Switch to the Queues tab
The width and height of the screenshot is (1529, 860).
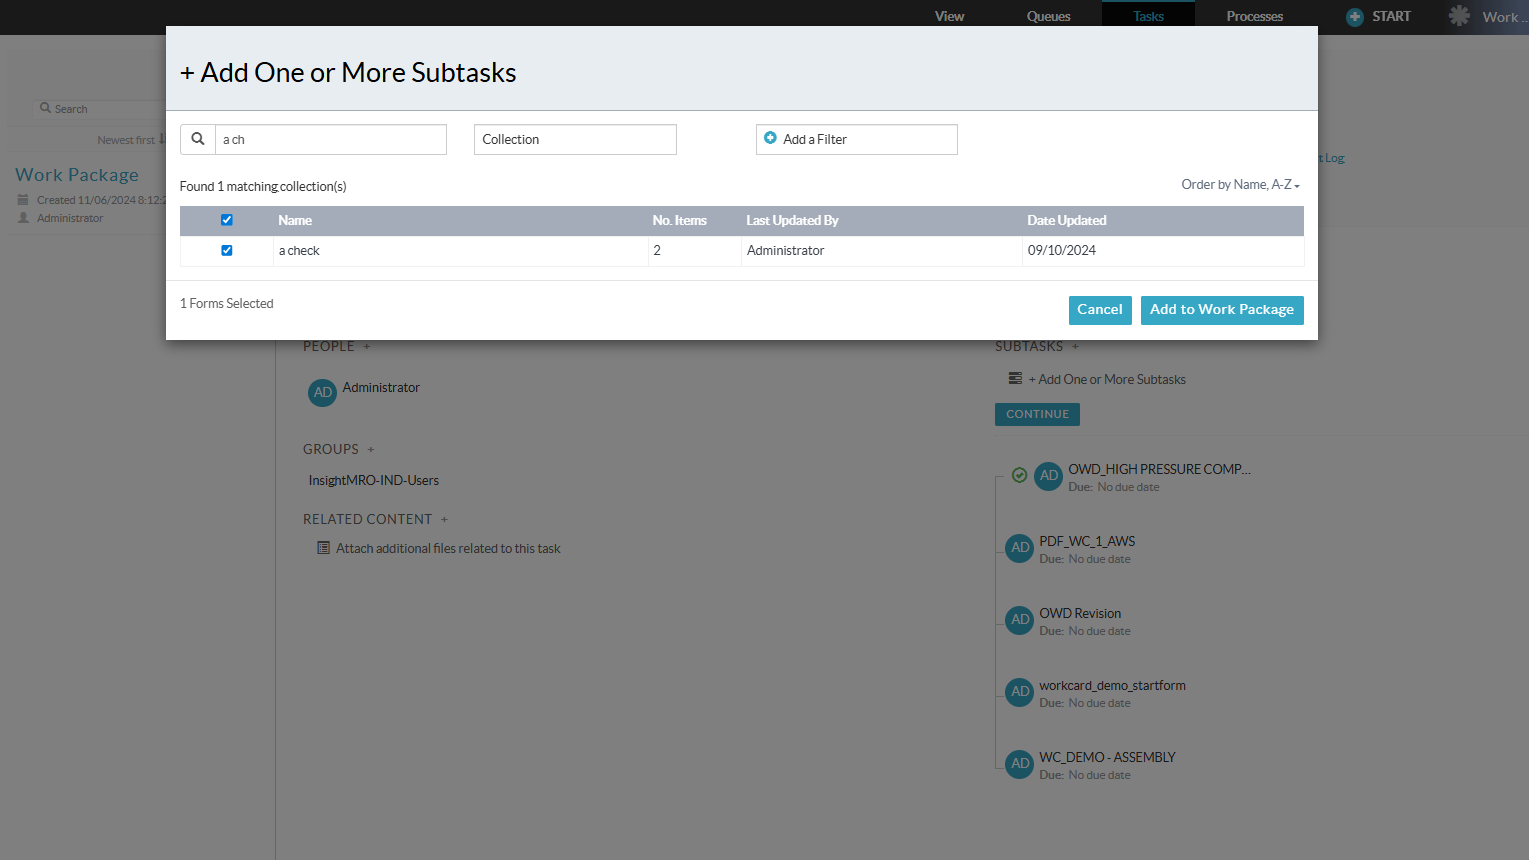tap(1048, 16)
